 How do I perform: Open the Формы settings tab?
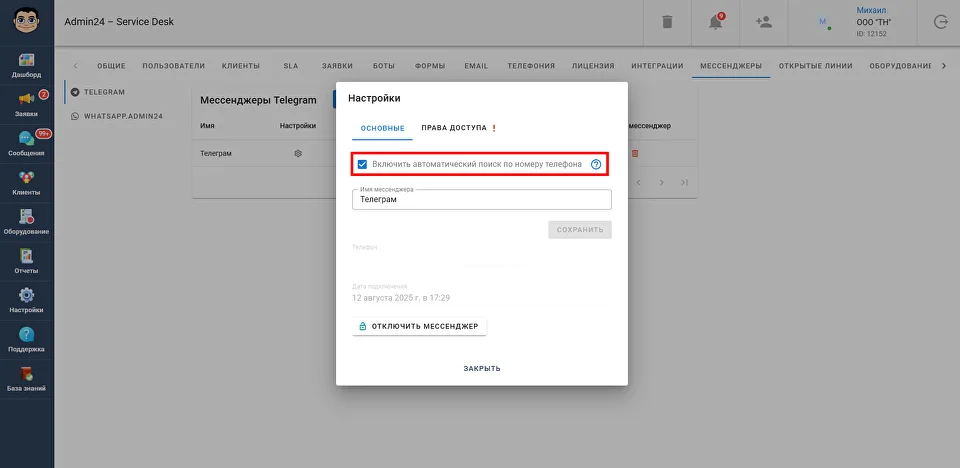click(430, 66)
